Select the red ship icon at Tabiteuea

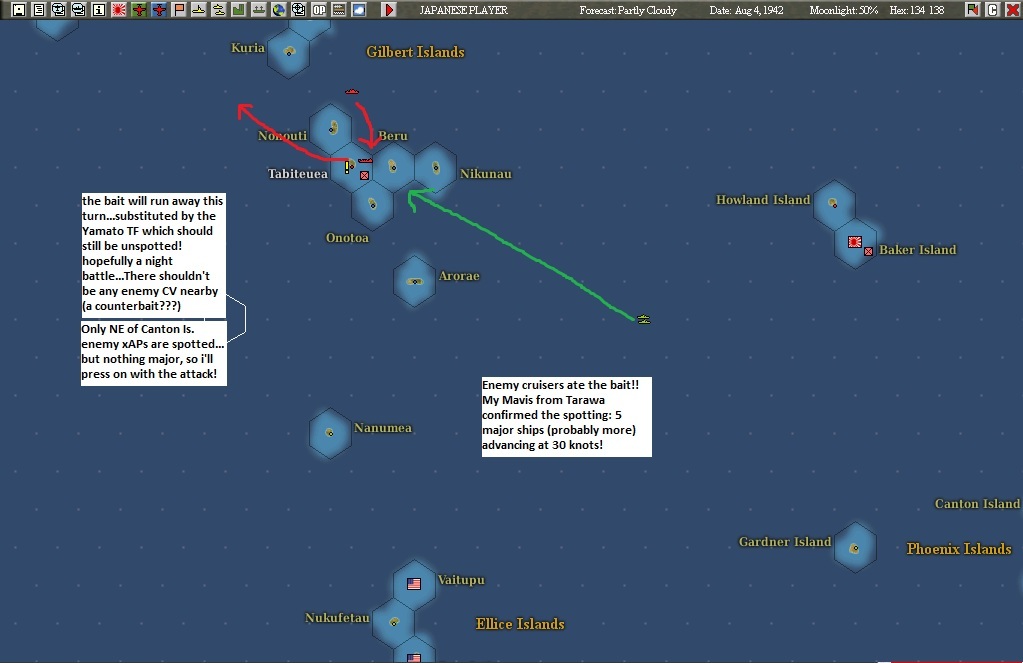tap(365, 161)
